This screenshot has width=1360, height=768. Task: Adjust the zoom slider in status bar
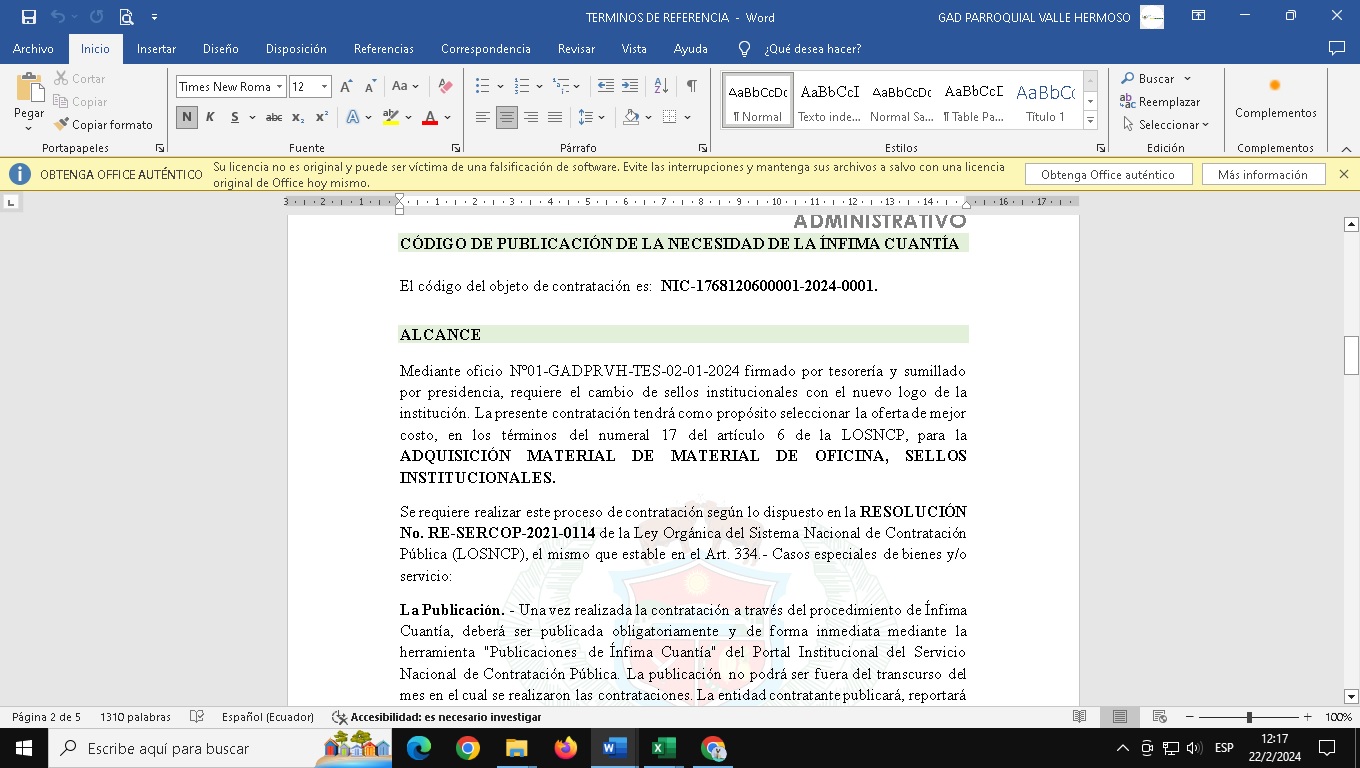[1249, 717]
